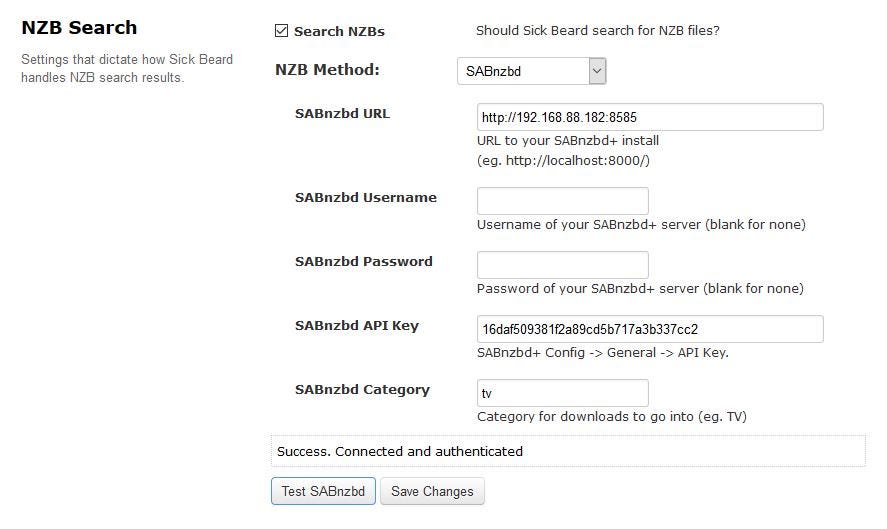
Task: Click the NZB Method label
Action: pos(327,70)
